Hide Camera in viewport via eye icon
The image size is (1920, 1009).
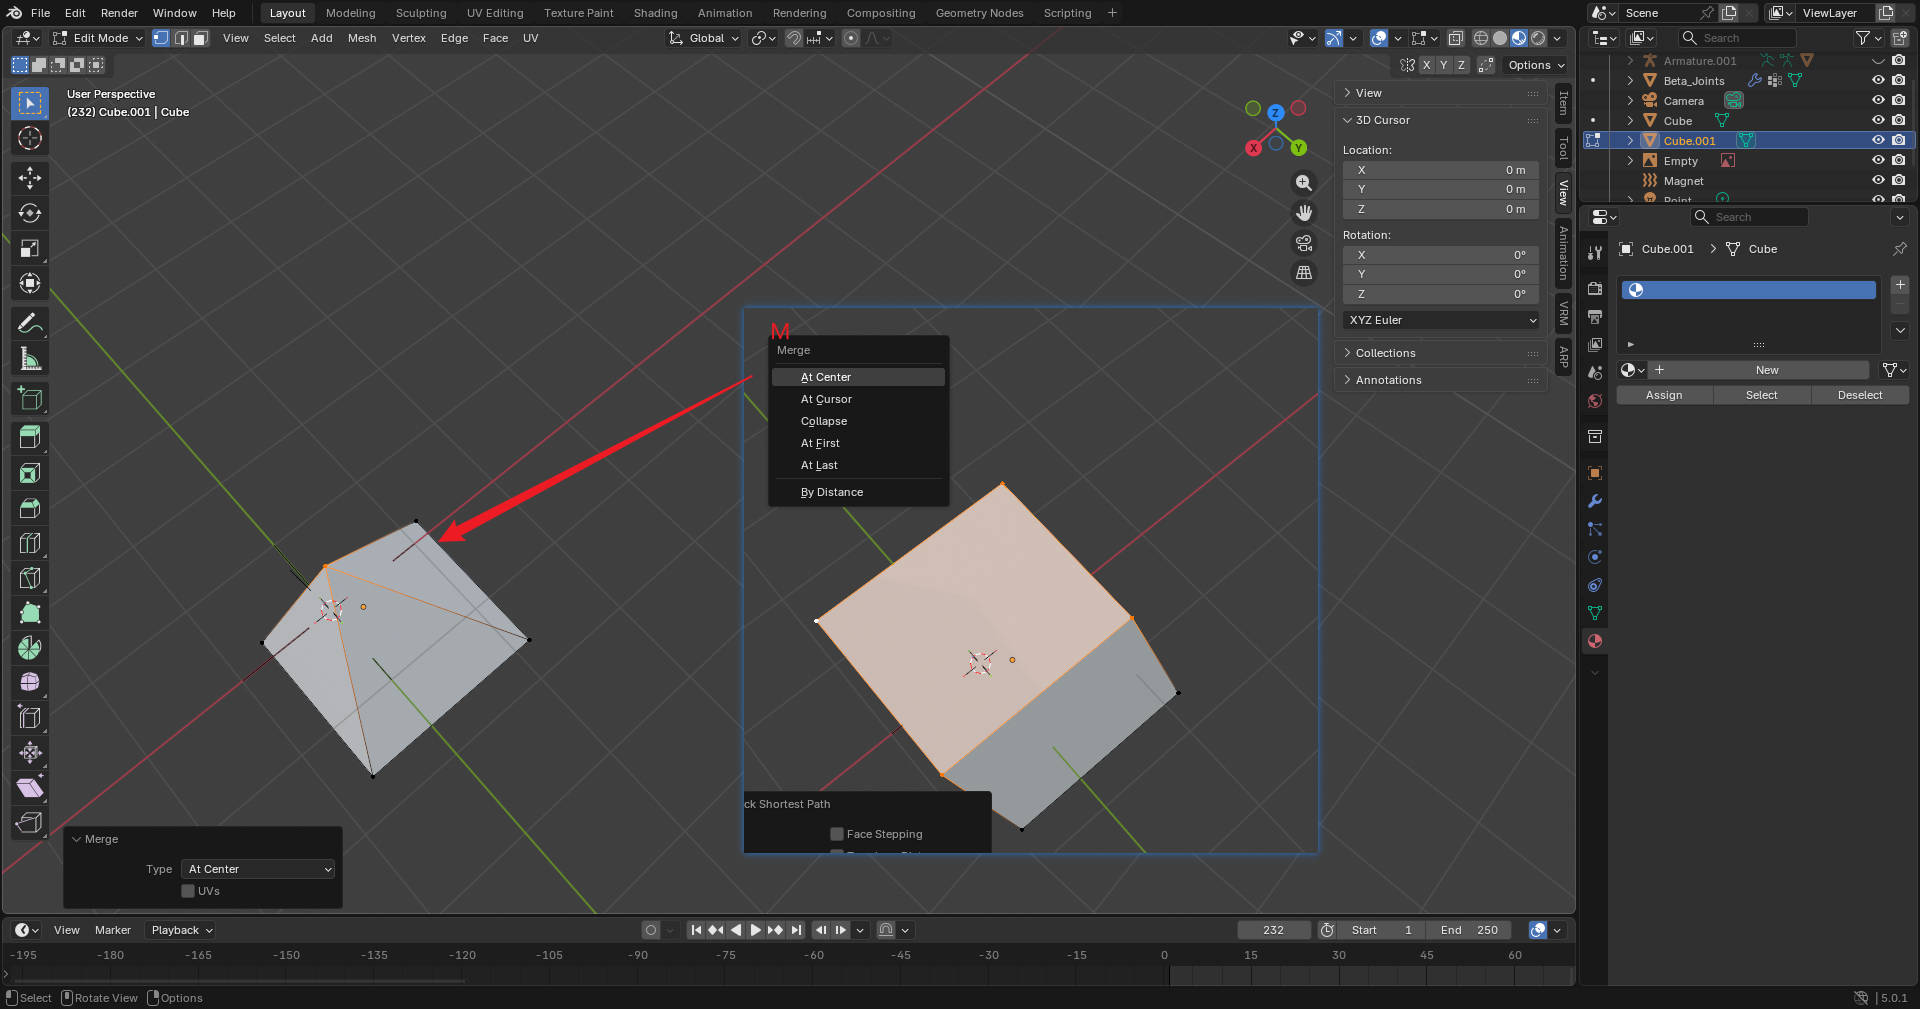pyautogui.click(x=1878, y=101)
